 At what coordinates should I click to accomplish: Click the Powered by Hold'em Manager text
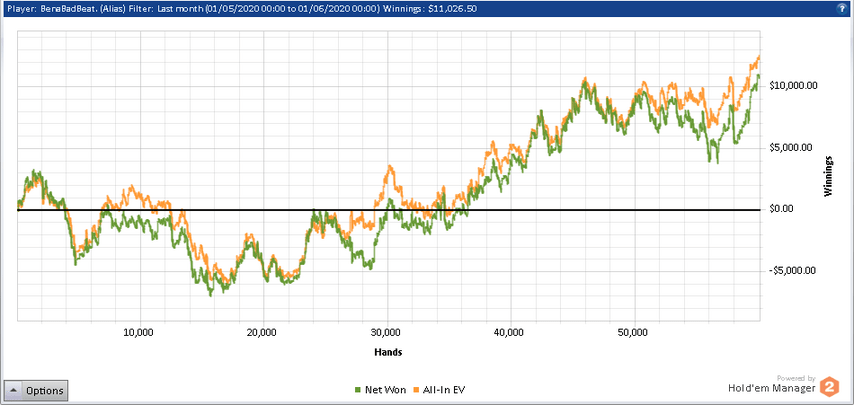[772, 384]
